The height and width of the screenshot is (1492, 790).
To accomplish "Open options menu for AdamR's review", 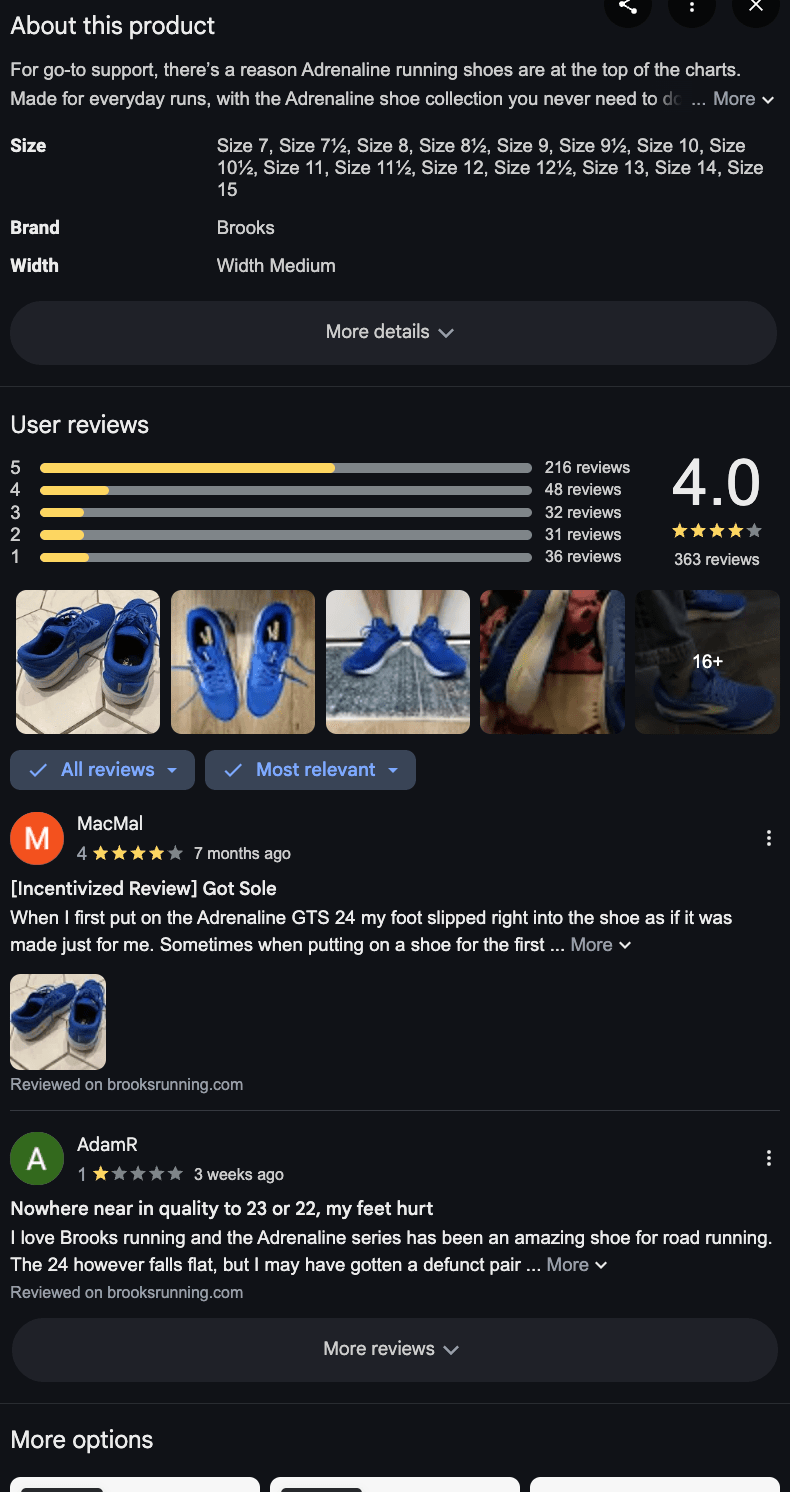I will (768, 1158).
